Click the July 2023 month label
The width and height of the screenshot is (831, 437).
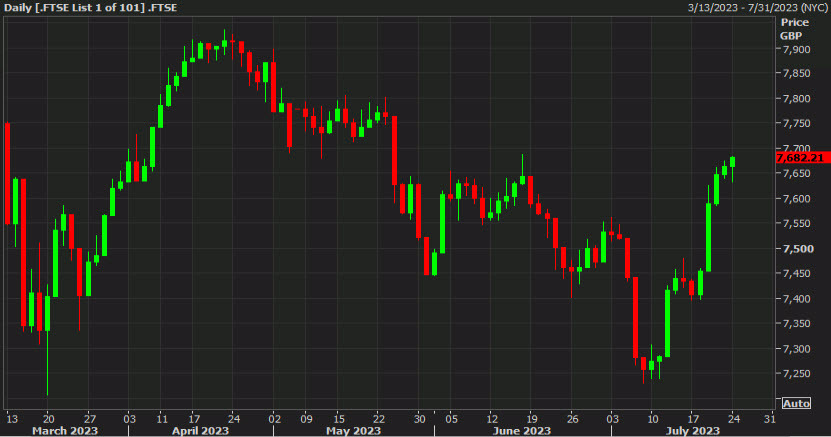pos(693,431)
